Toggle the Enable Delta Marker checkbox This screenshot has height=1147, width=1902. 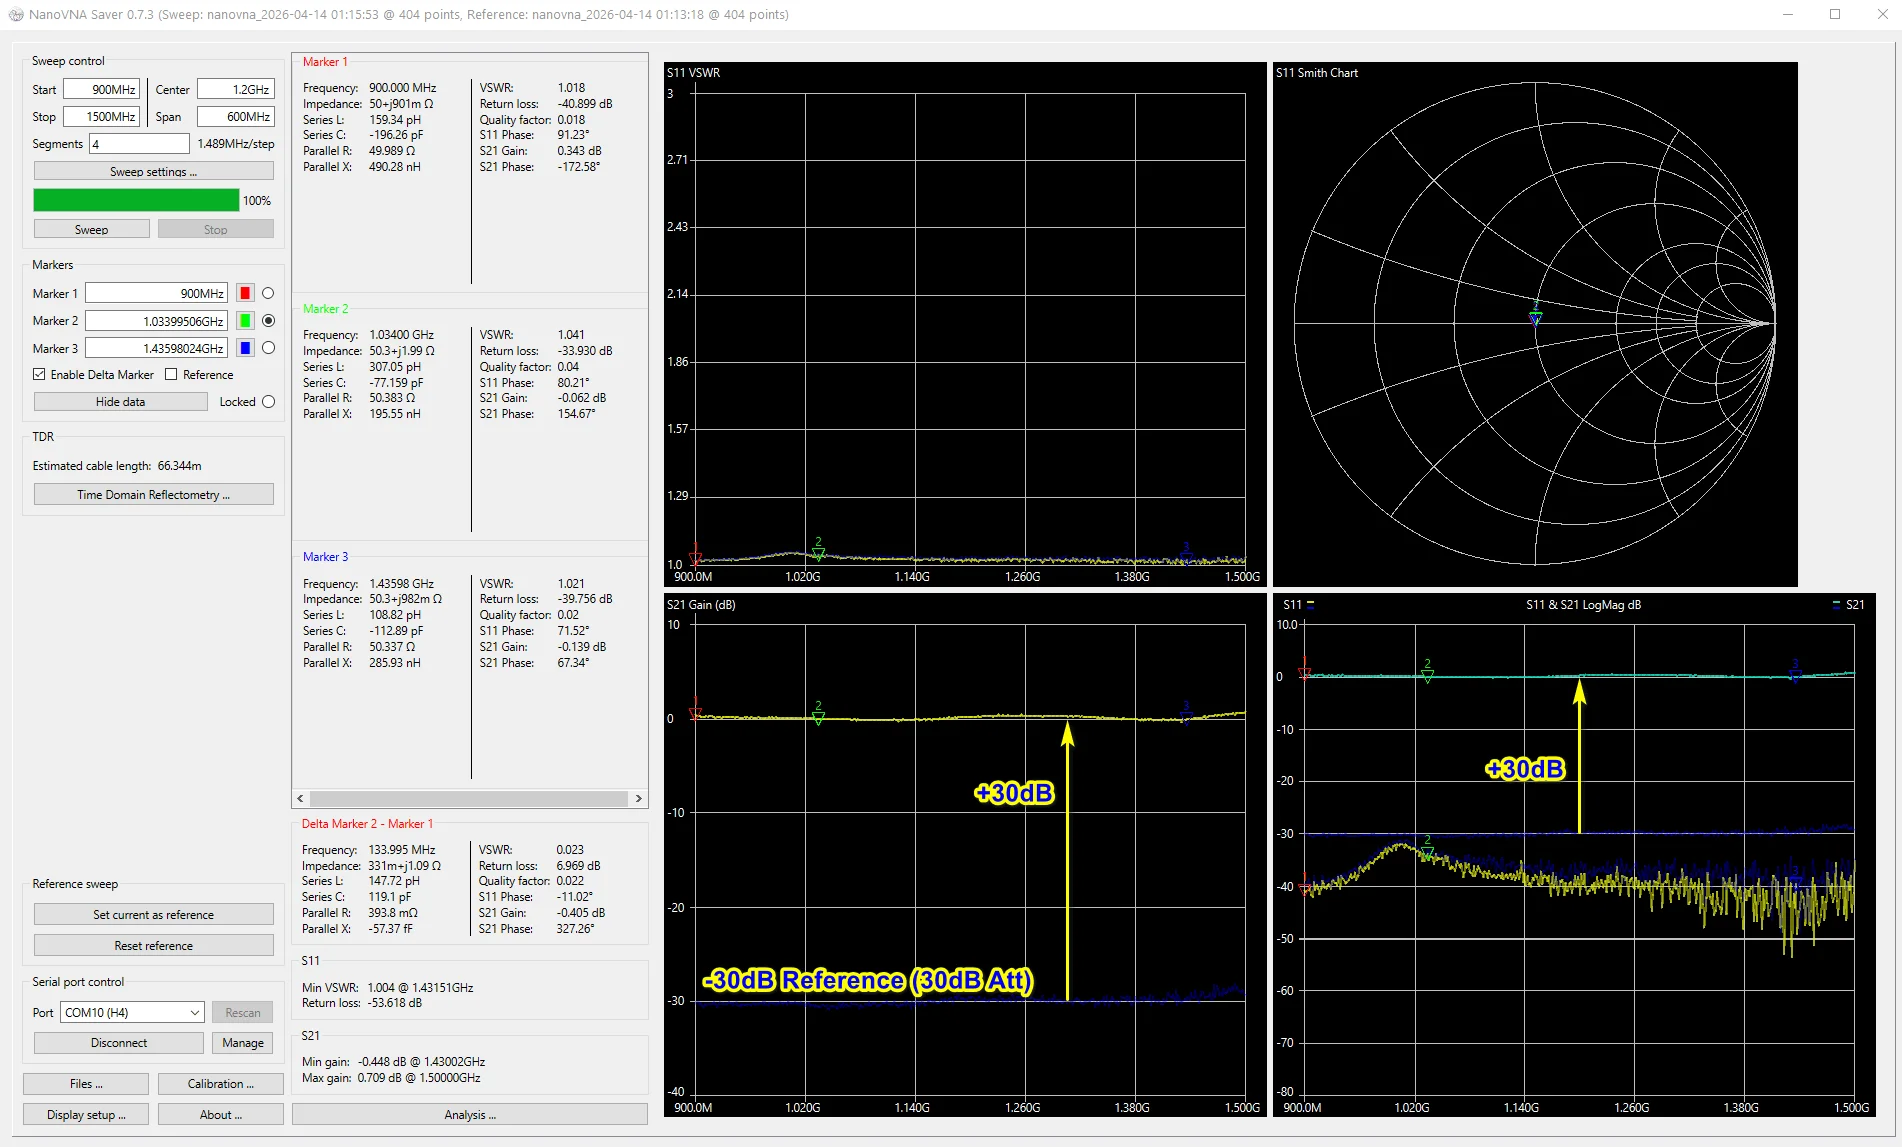click(x=93, y=375)
